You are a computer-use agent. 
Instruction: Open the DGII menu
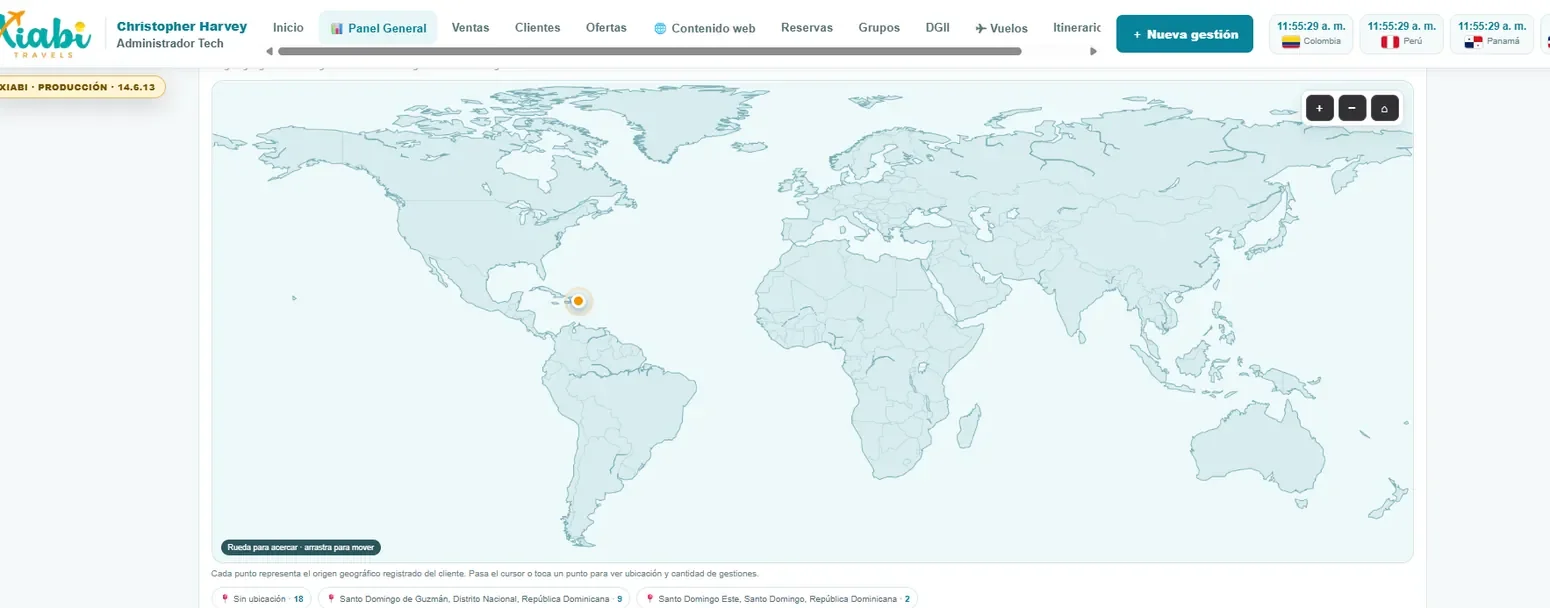[938, 28]
